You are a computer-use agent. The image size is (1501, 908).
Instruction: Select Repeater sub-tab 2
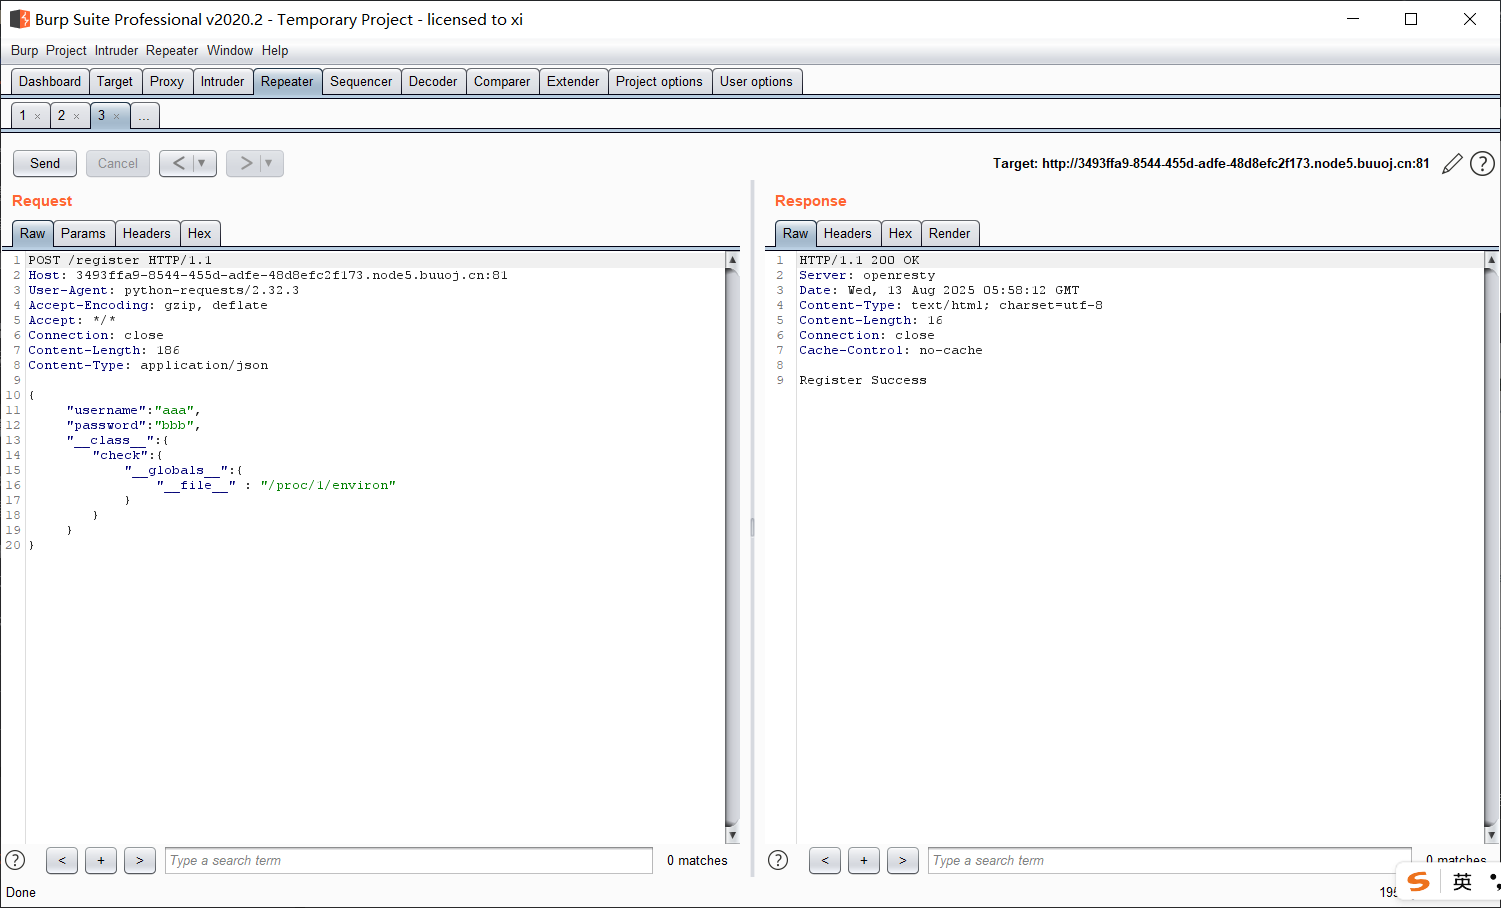[x=61, y=116]
